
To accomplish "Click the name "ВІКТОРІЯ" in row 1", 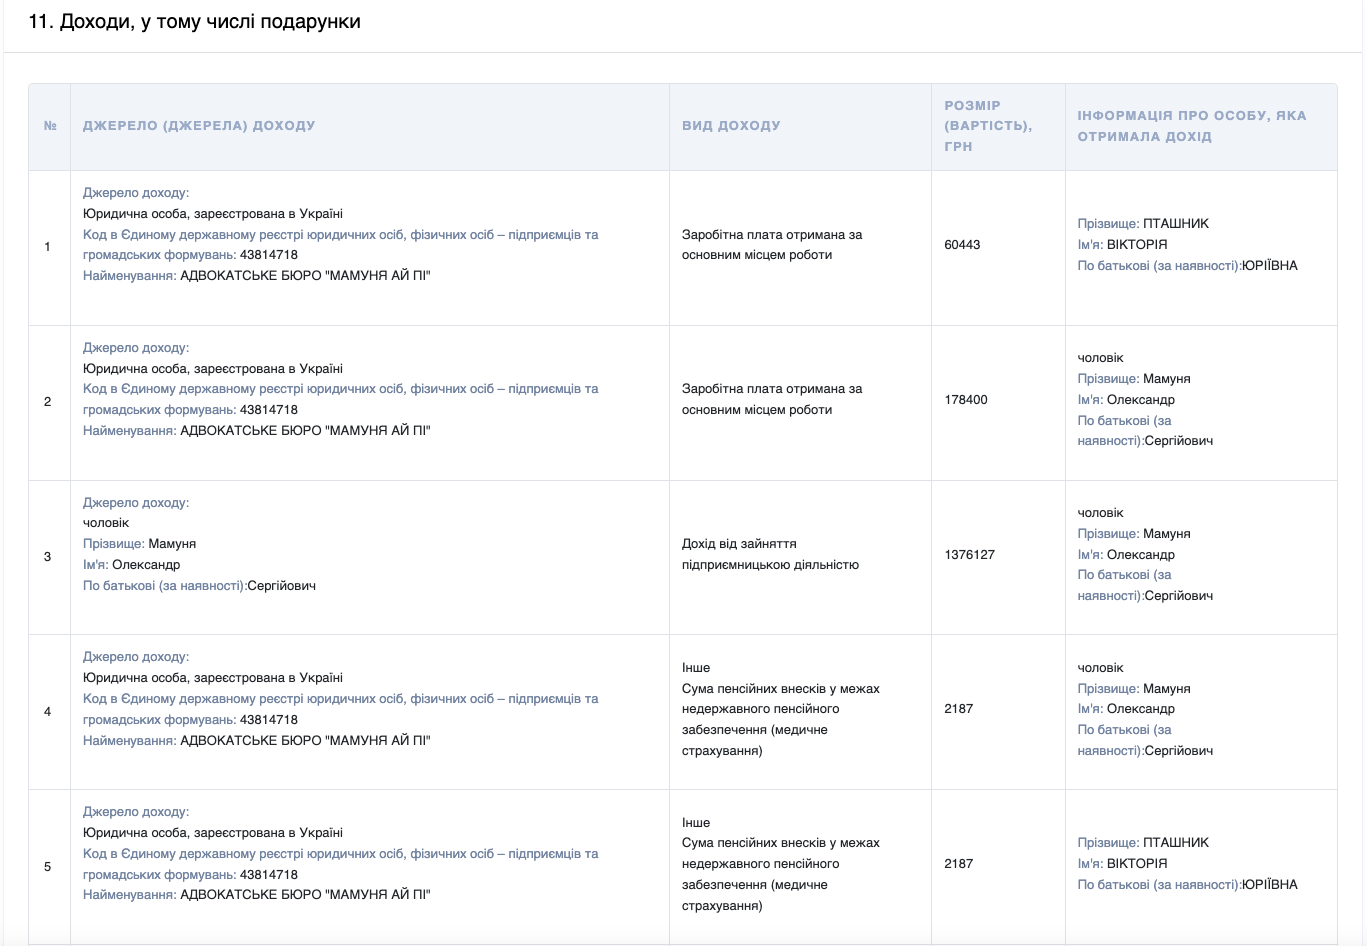I will point(1137,244).
